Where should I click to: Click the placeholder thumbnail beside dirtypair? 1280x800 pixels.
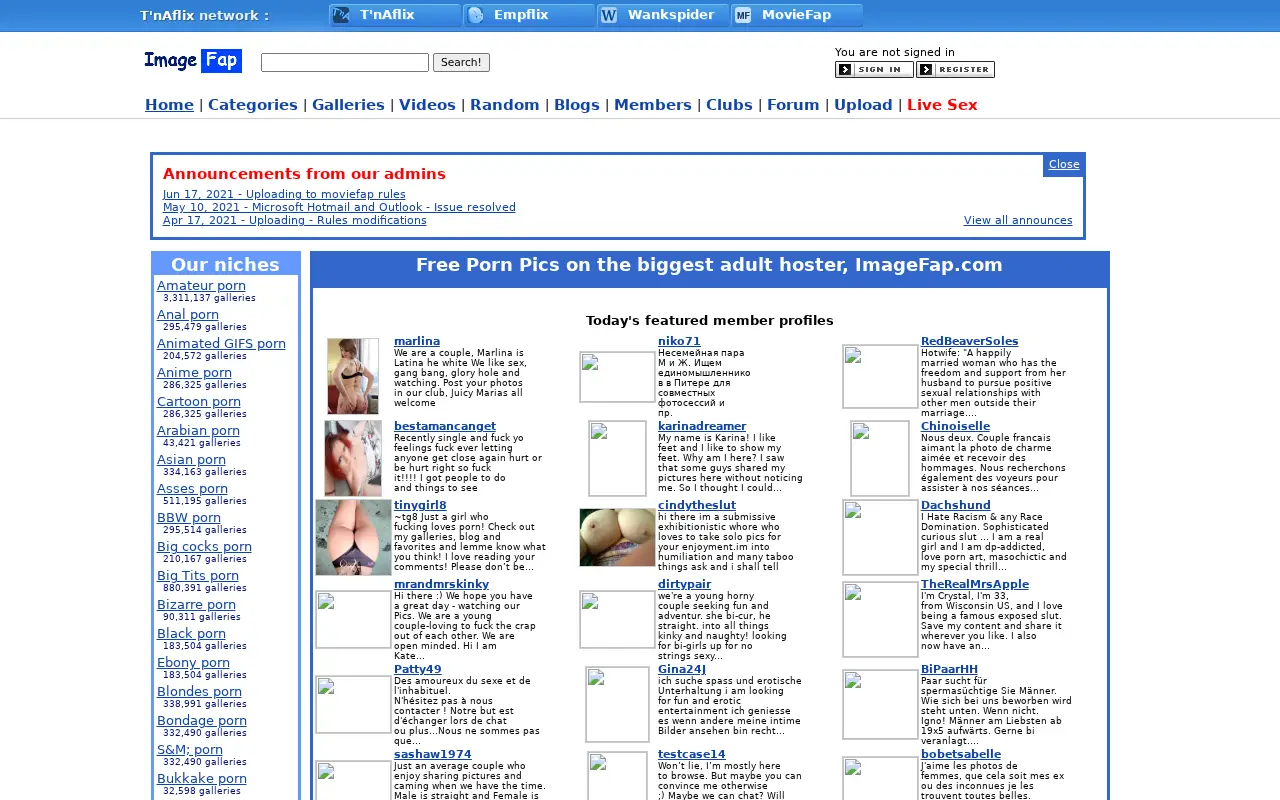(x=617, y=619)
